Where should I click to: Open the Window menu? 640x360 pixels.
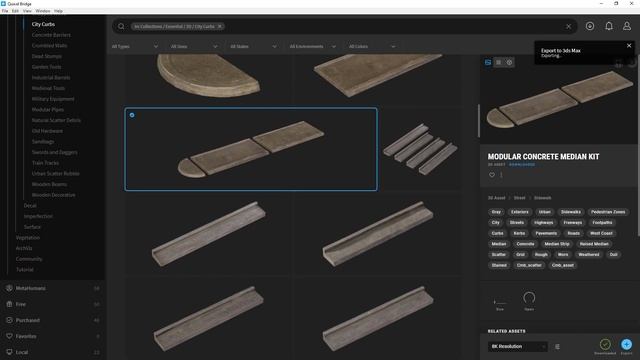pos(43,11)
